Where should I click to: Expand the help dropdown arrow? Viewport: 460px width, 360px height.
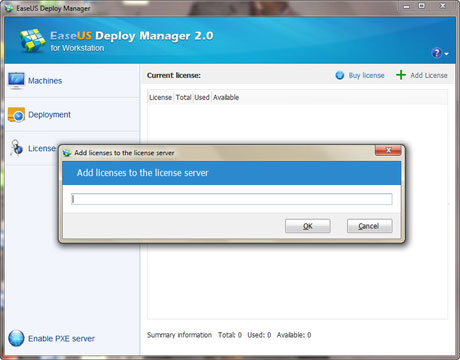pos(446,54)
